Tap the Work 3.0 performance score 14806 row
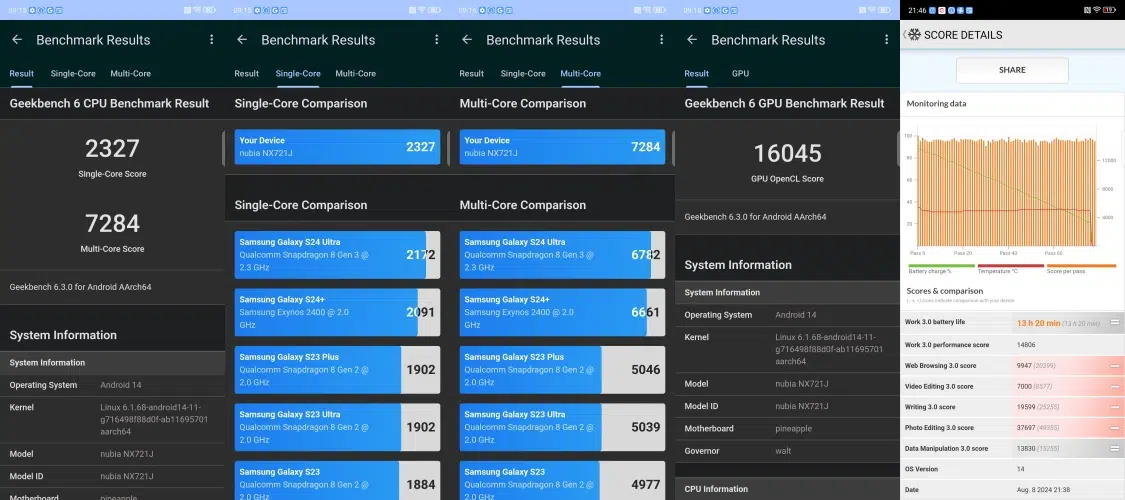Viewport: 1125px width, 500px height. click(1012, 344)
